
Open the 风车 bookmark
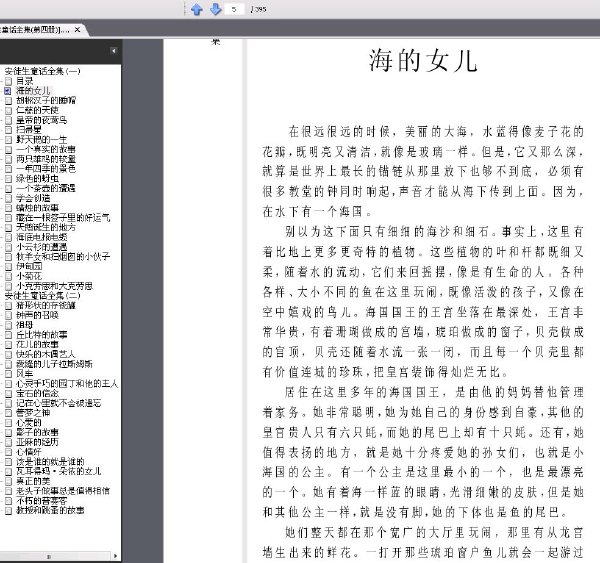point(24,374)
